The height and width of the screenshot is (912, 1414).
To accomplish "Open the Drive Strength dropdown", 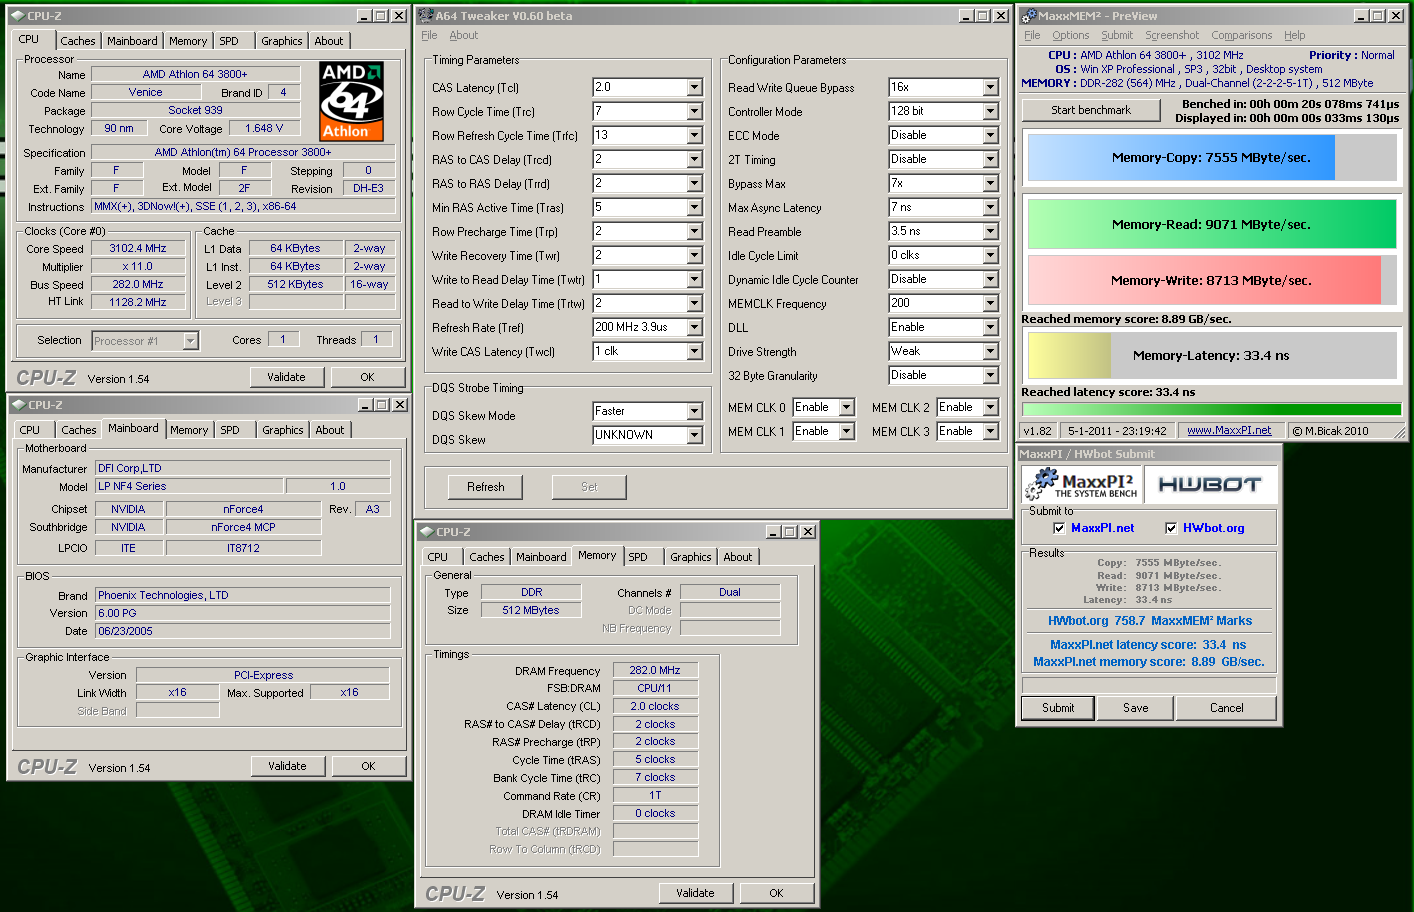I will click(x=990, y=351).
